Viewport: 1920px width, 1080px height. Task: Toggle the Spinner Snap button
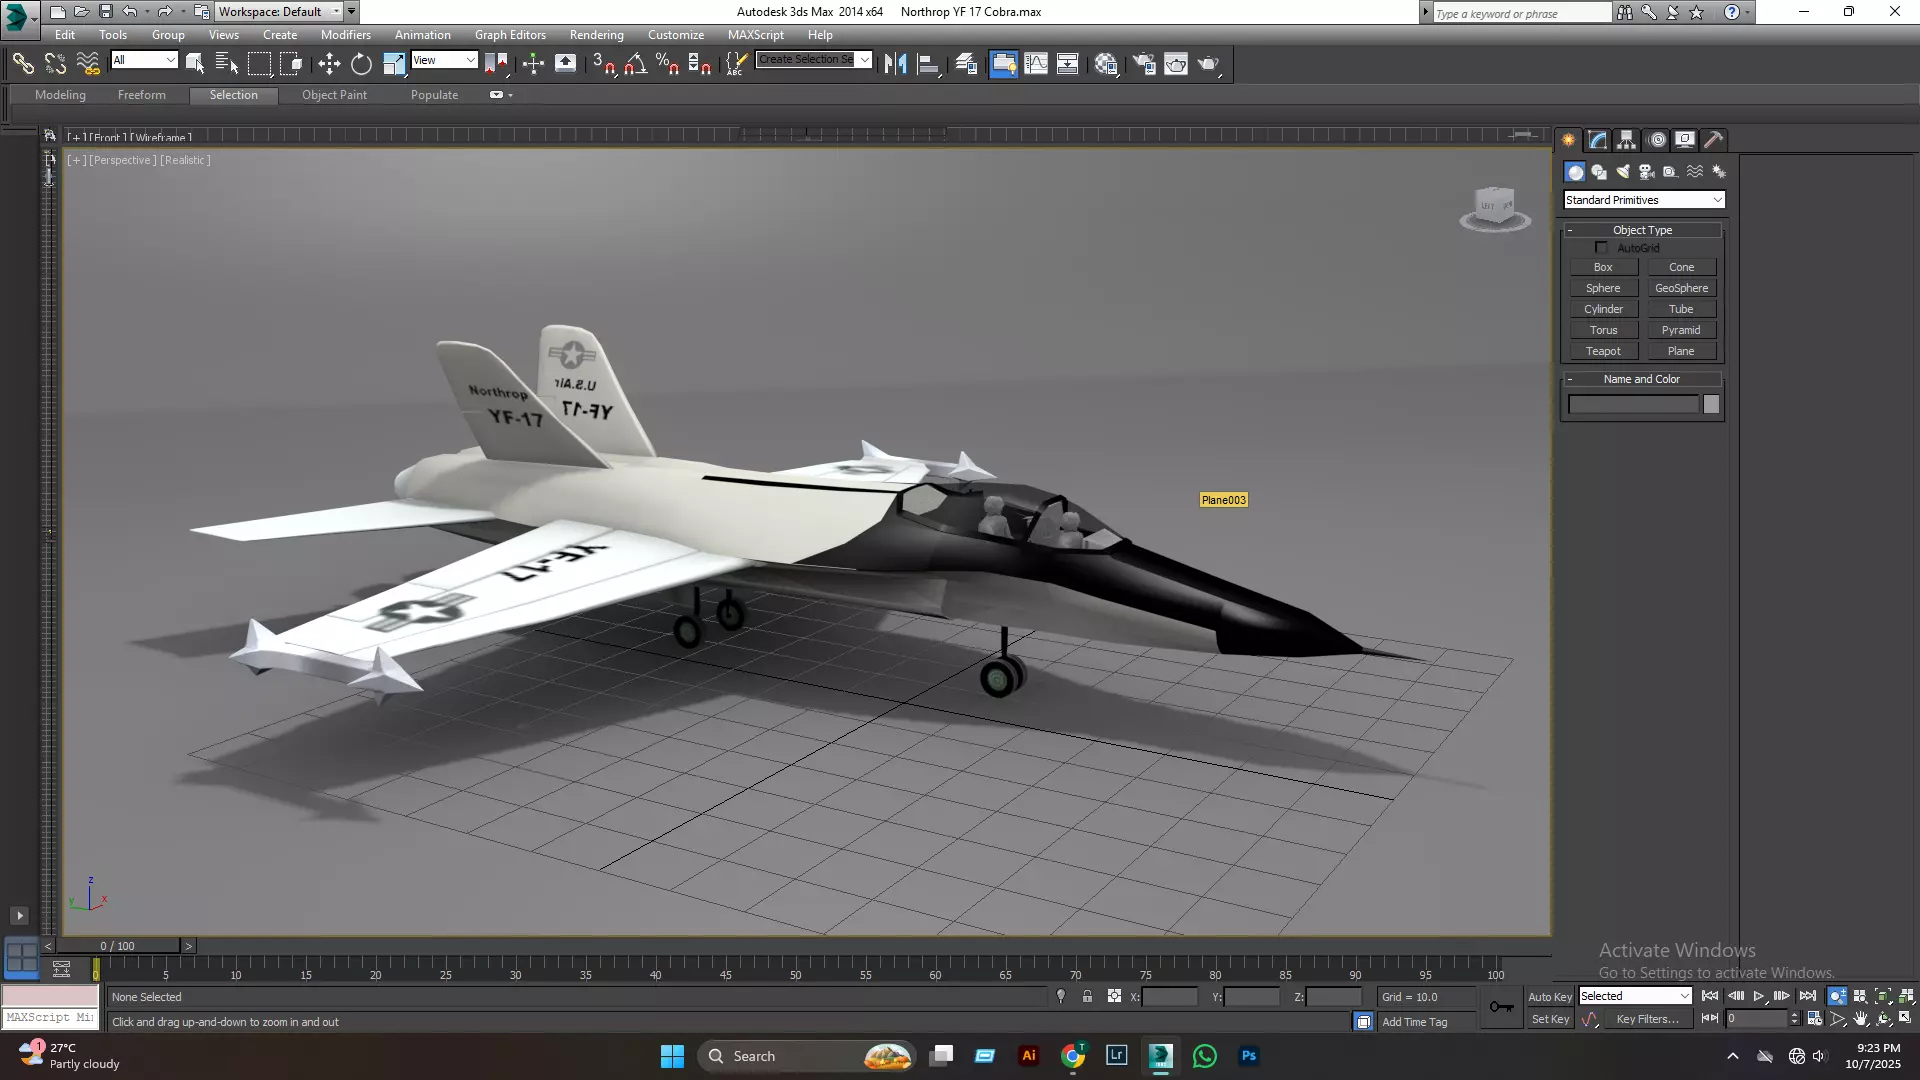click(x=699, y=64)
